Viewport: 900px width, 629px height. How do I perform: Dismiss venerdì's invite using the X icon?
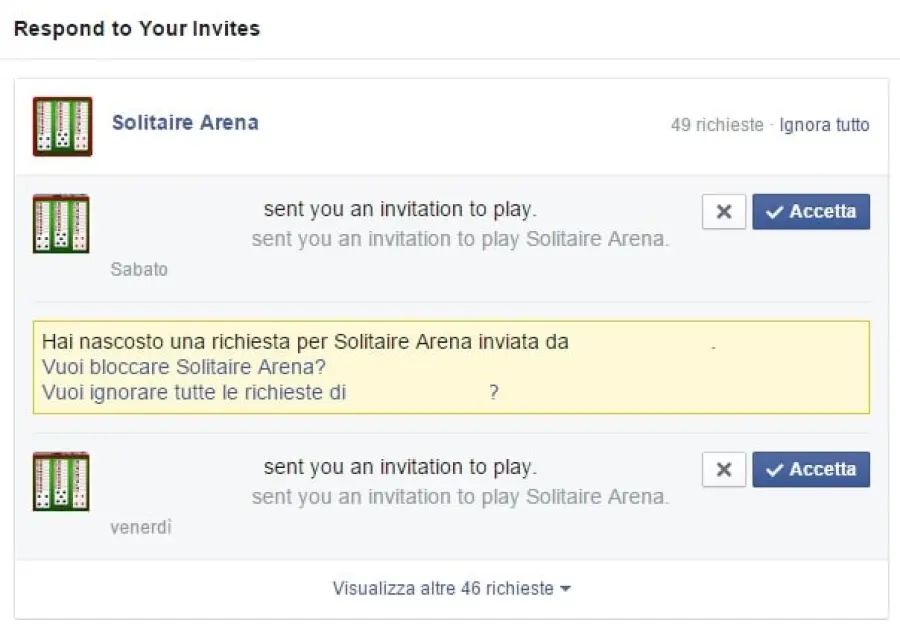point(723,469)
